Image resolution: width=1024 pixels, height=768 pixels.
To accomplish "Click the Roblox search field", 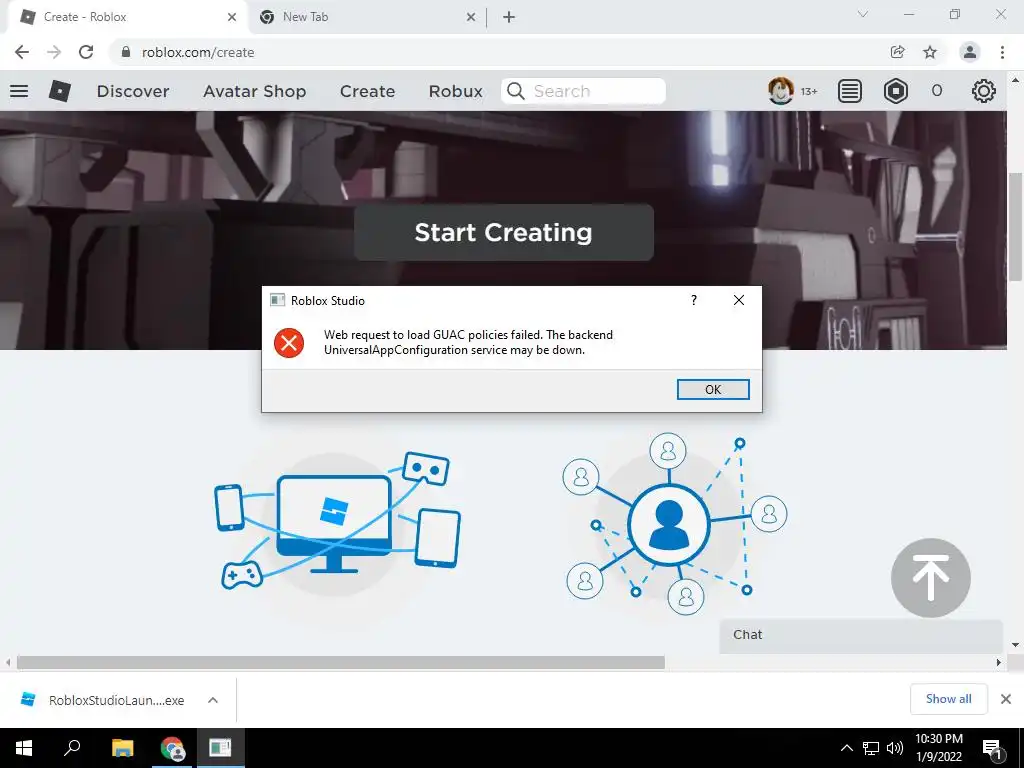I will (x=583, y=91).
